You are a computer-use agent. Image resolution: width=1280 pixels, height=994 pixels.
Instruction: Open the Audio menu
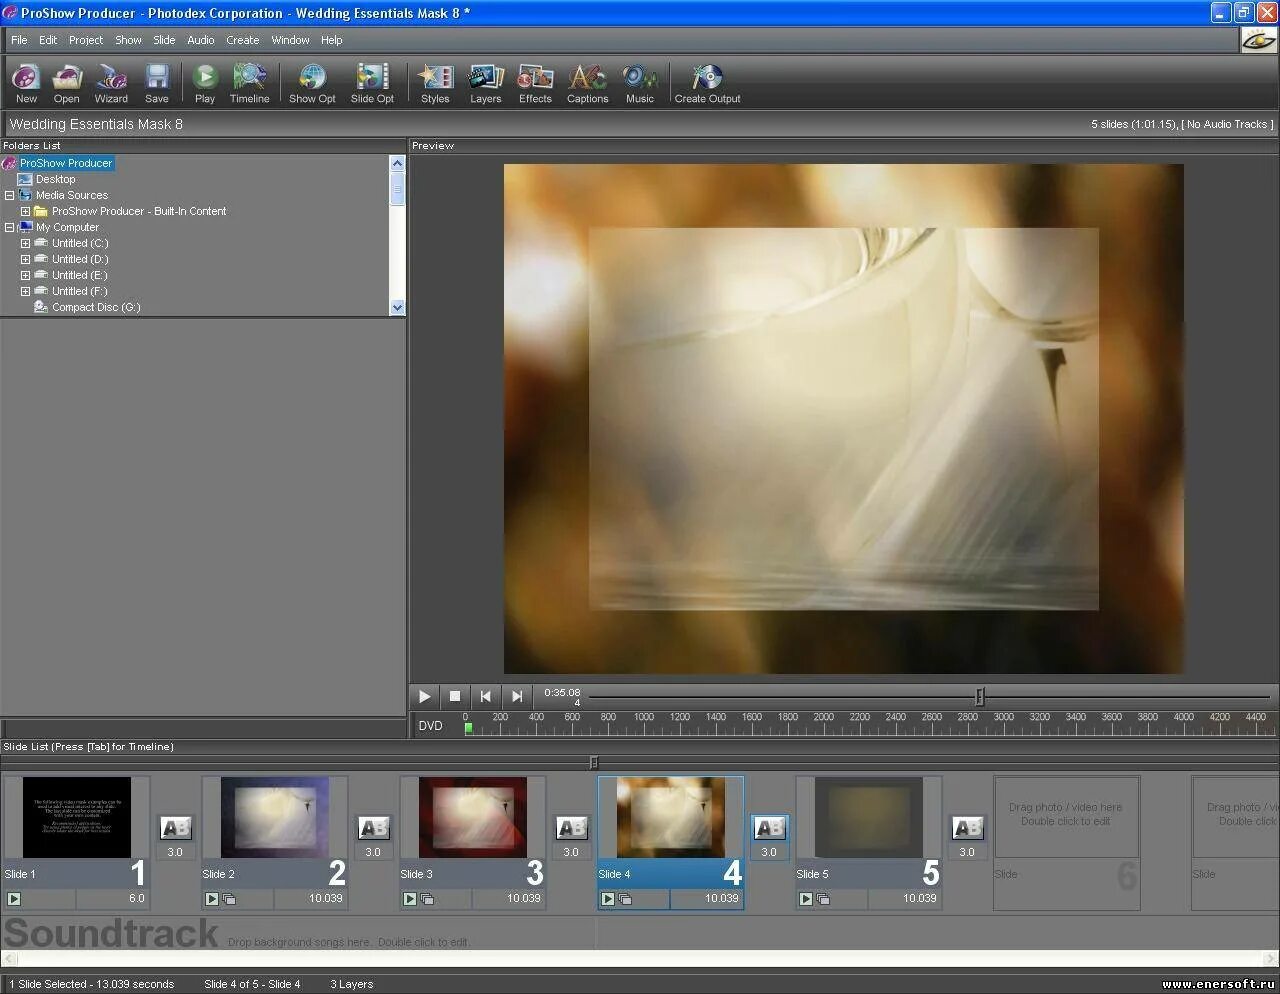tap(201, 40)
